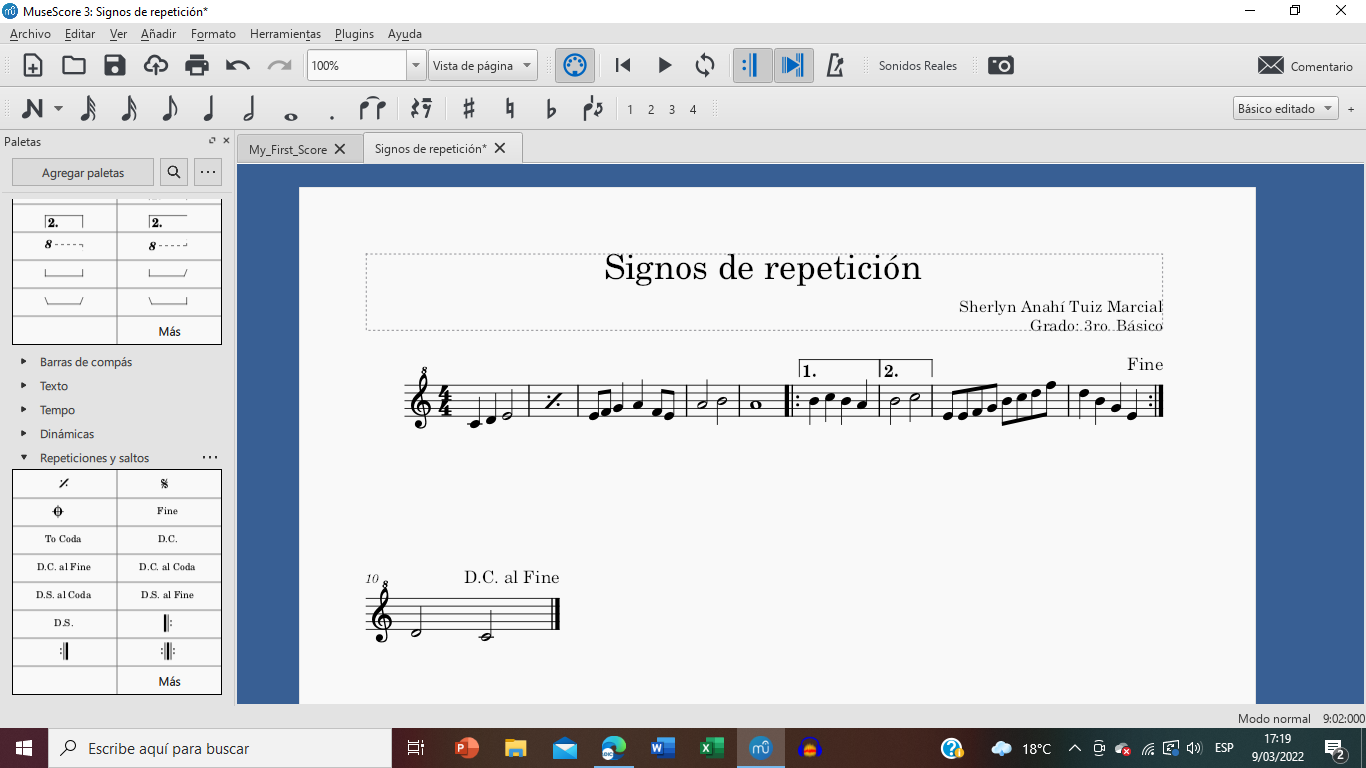Search palettes with the magnifier icon
The height and width of the screenshot is (768, 1366).
point(174,173)
